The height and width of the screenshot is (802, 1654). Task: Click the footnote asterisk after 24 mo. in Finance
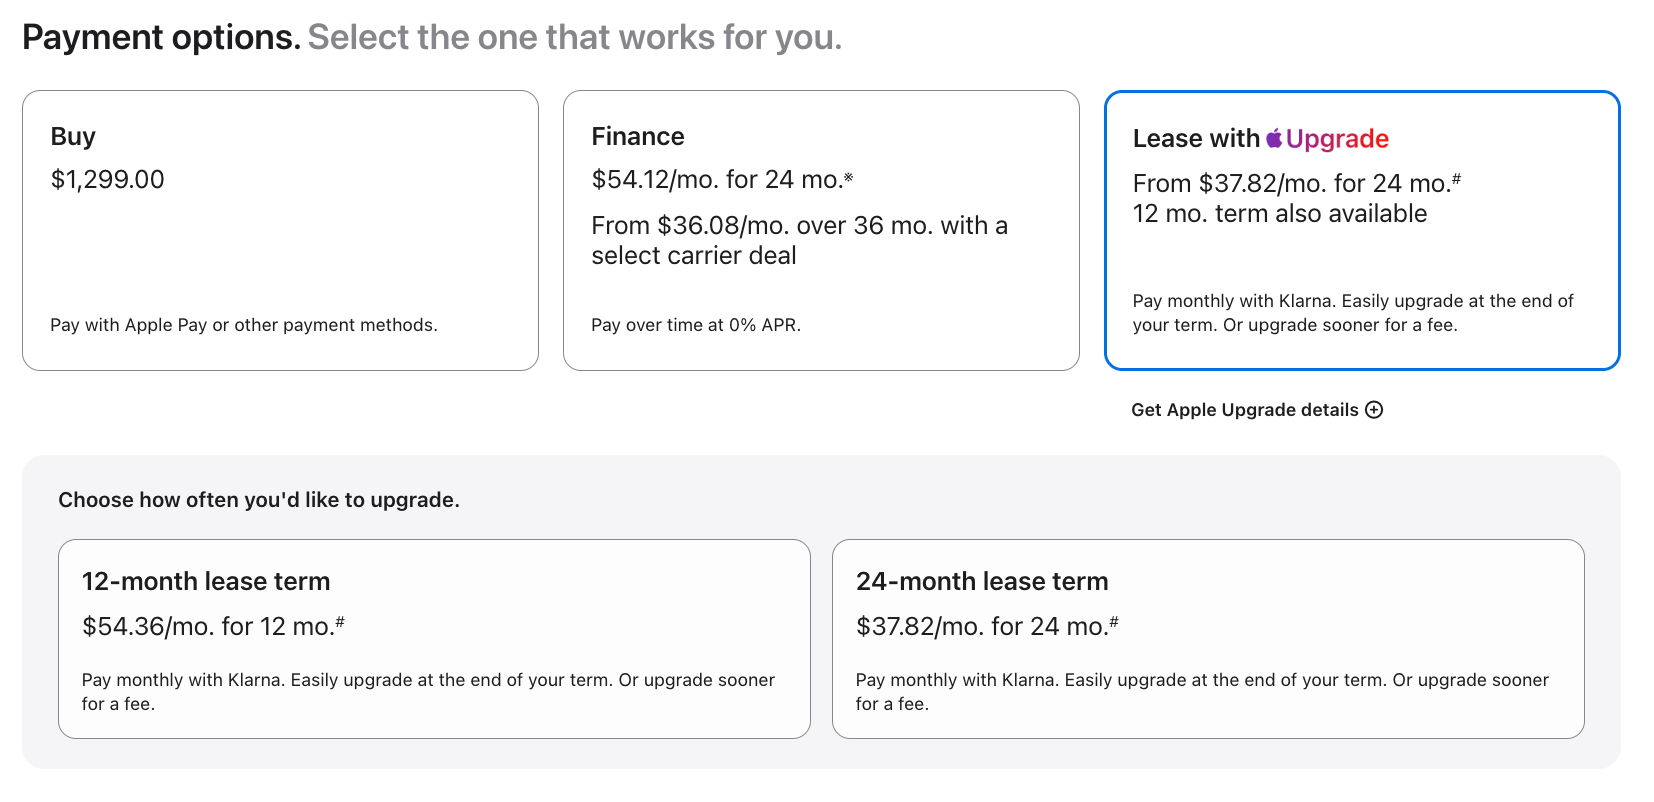point(848,177)
